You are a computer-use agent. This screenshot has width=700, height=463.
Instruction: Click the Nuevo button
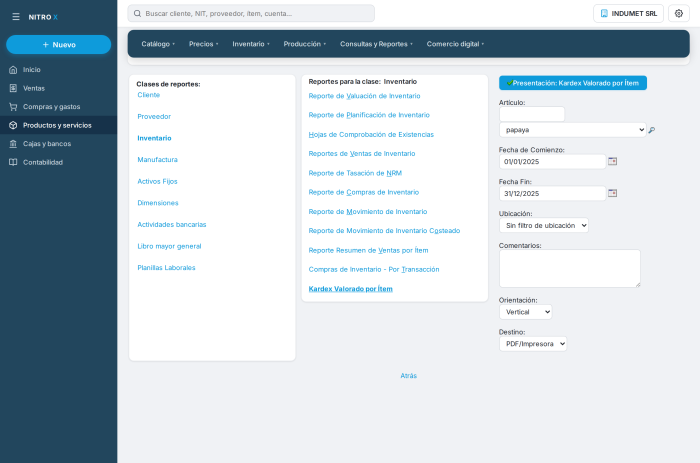click(58, 45)
